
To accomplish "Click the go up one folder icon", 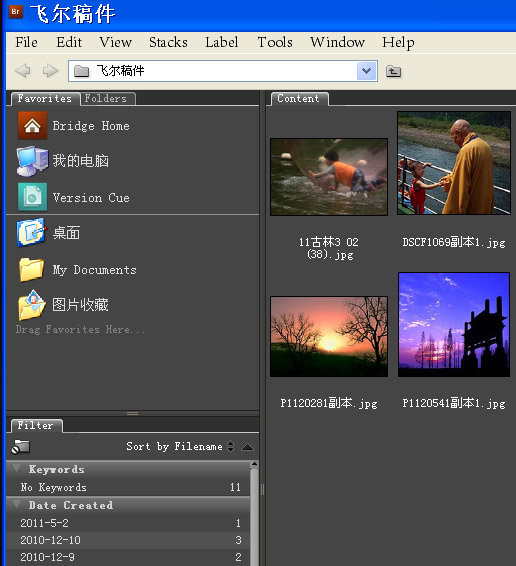I will pyautogui.click(x=393, y=71).
